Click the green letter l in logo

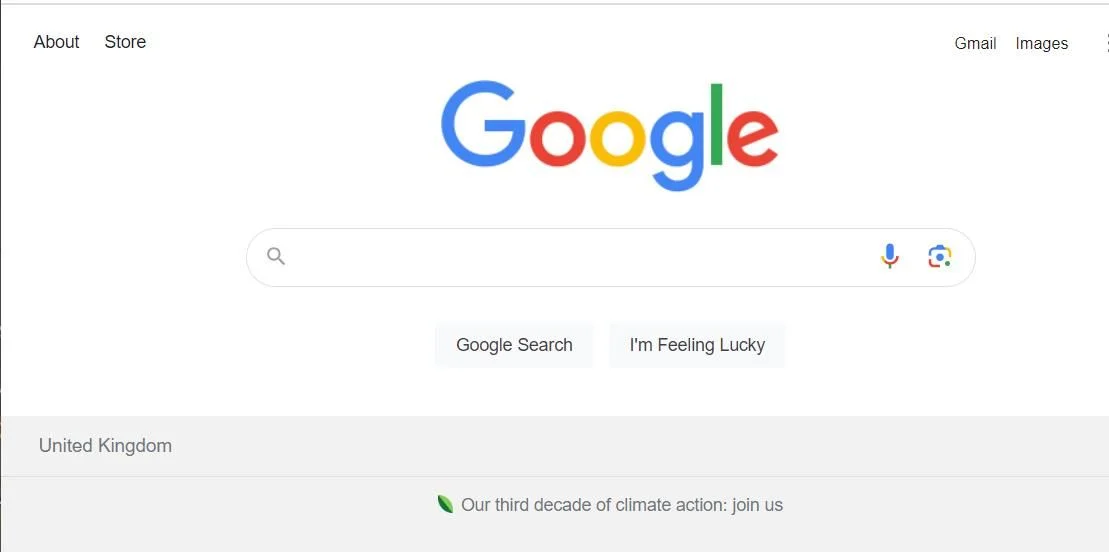[x=716, y=125]
